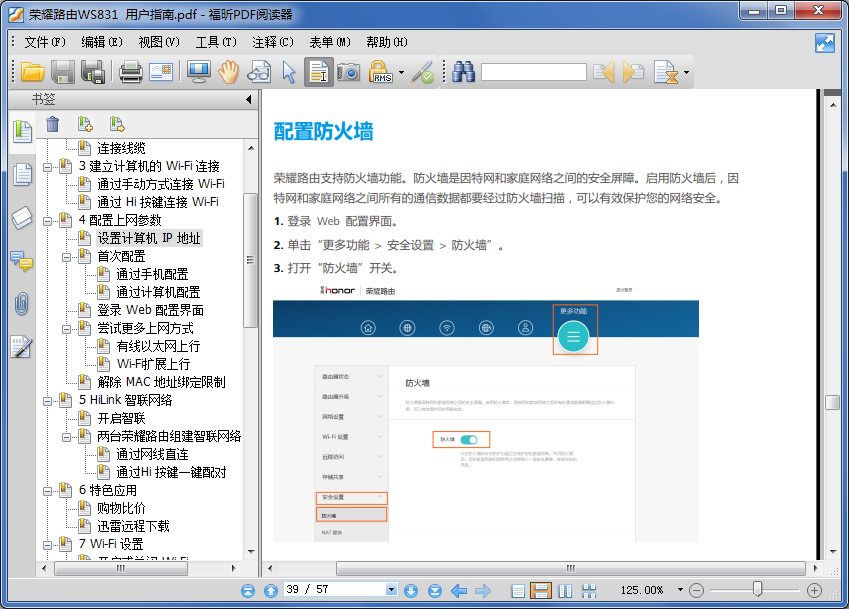The width and height of the screenshot is (849, 609).
Task: Go to last page button
Action: (435, 591)
